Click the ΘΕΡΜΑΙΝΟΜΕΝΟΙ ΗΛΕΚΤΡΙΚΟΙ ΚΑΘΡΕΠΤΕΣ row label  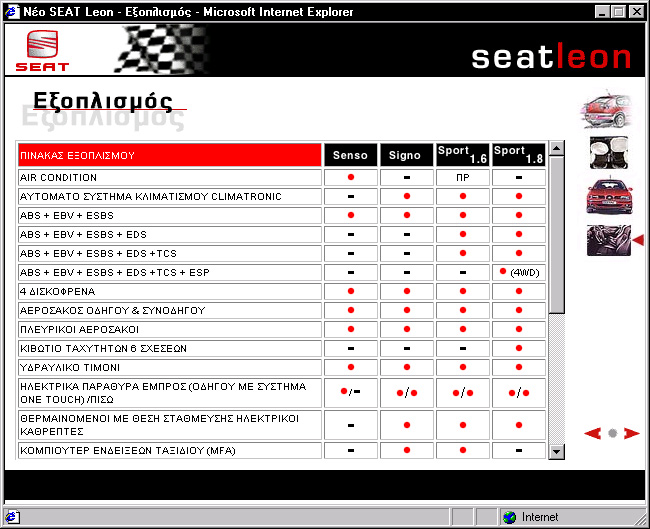click(x=170, y=425)
